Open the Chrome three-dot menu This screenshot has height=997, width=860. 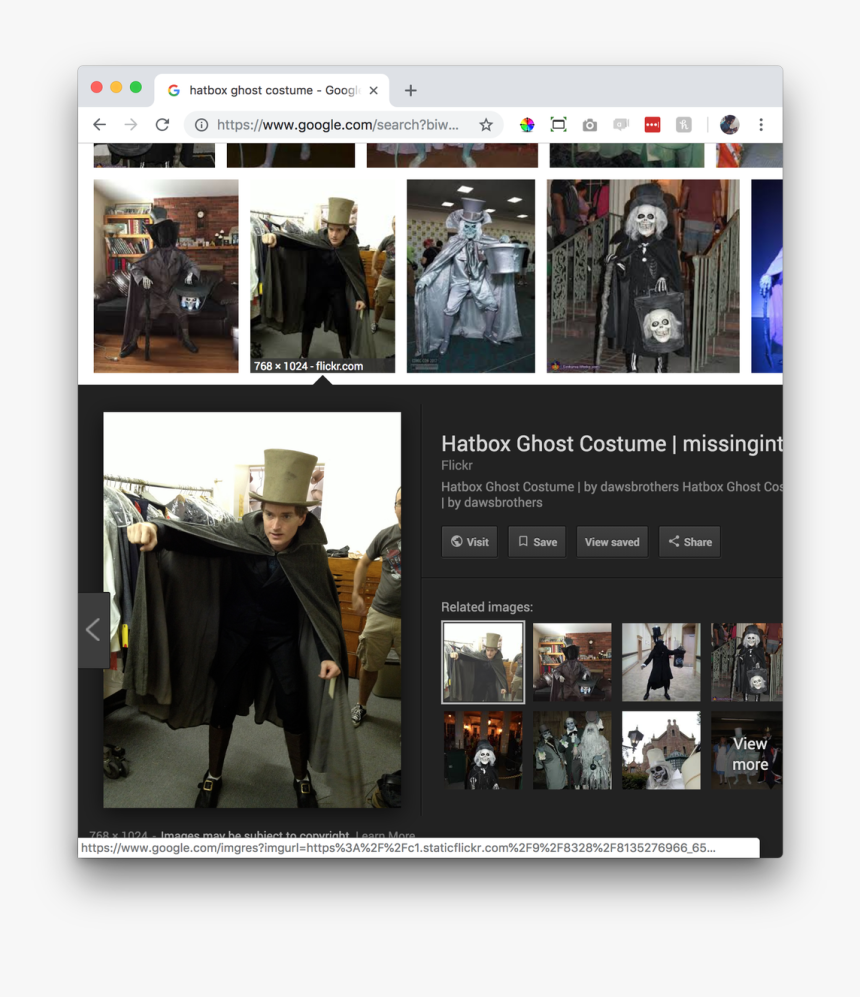click(x=763, y=125)
